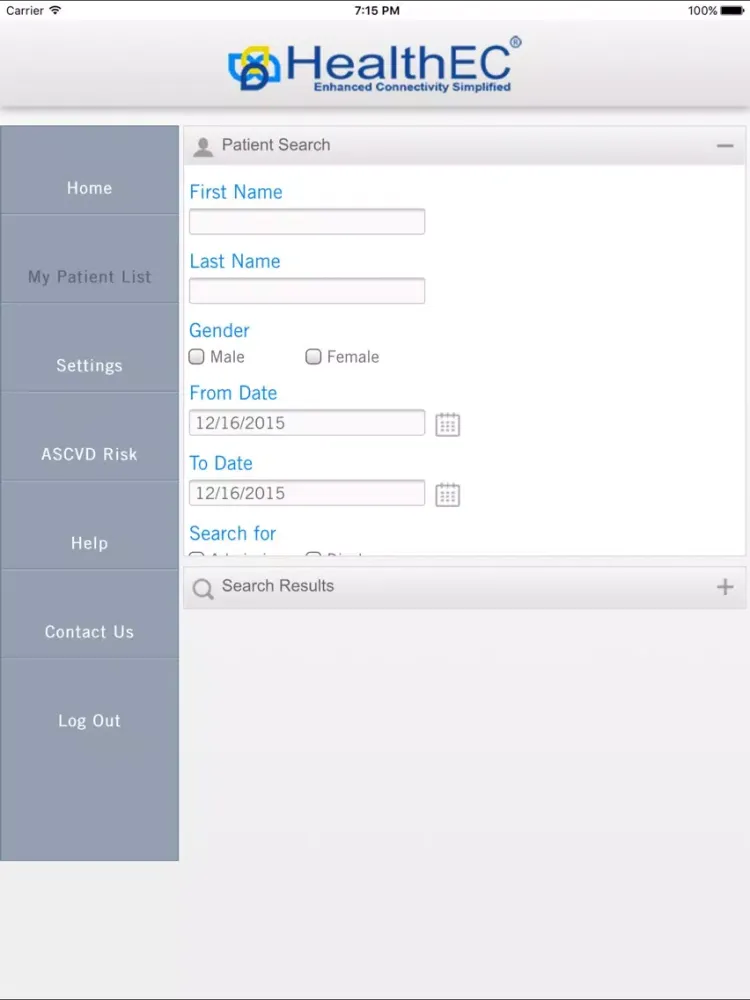
Task: Check the Female gender checkbox
Action: coord(313,357)
